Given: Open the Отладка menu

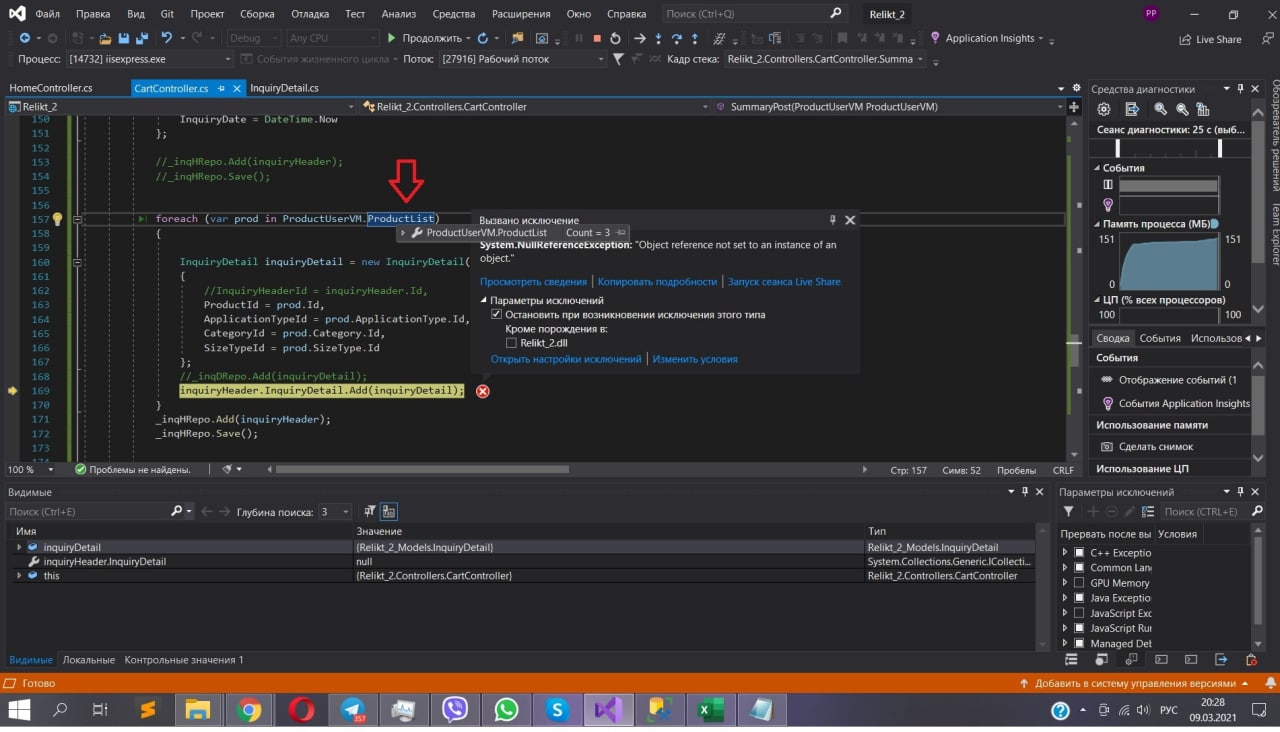Looking at the screenshot, I should tap(310, 14).
